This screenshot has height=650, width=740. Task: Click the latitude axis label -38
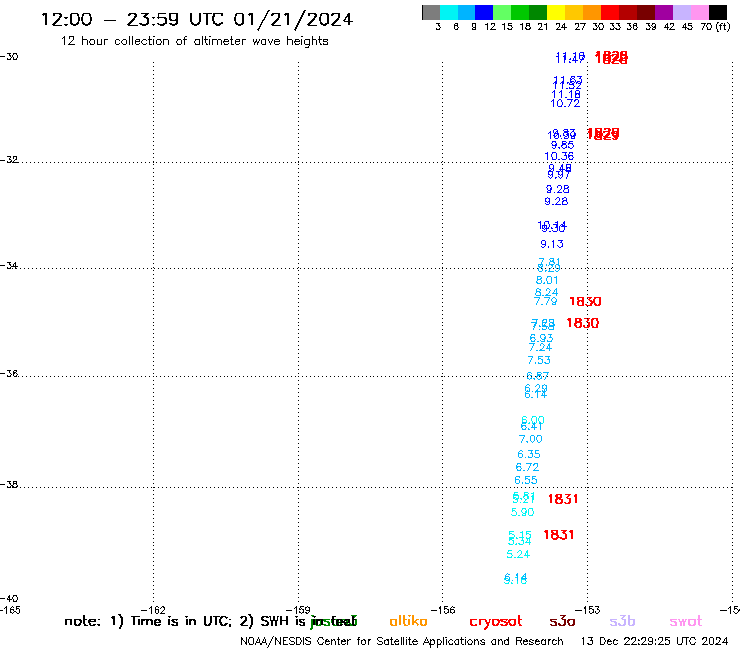pos(9,485)
